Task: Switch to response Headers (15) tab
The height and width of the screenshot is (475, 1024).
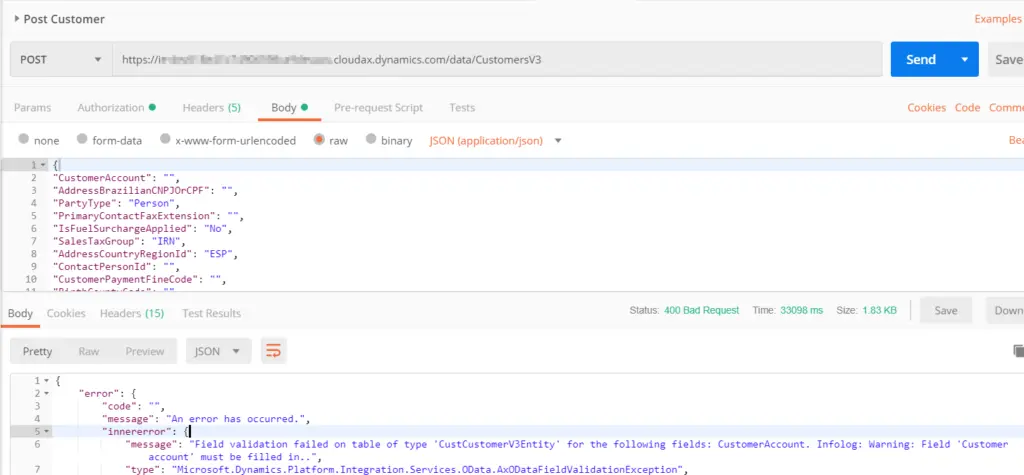Action: click(x=132, y=314)
